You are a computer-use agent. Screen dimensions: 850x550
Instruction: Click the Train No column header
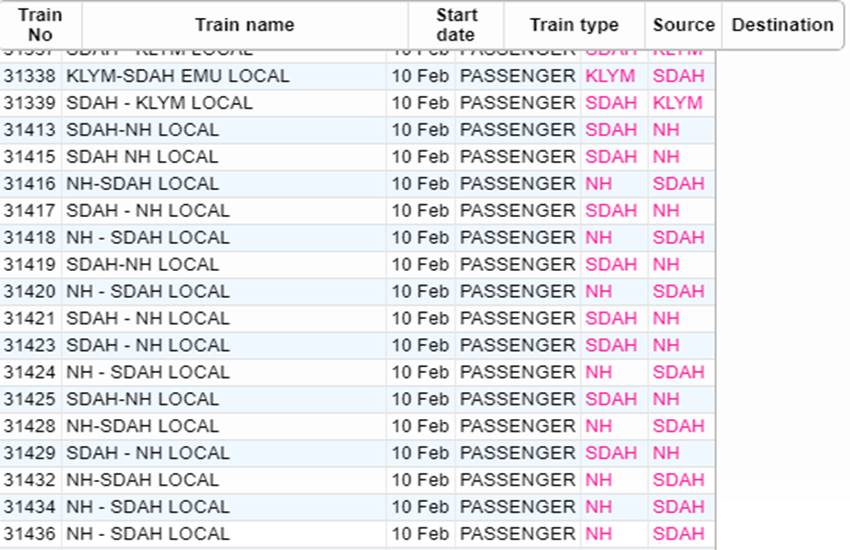pos(40,25)
